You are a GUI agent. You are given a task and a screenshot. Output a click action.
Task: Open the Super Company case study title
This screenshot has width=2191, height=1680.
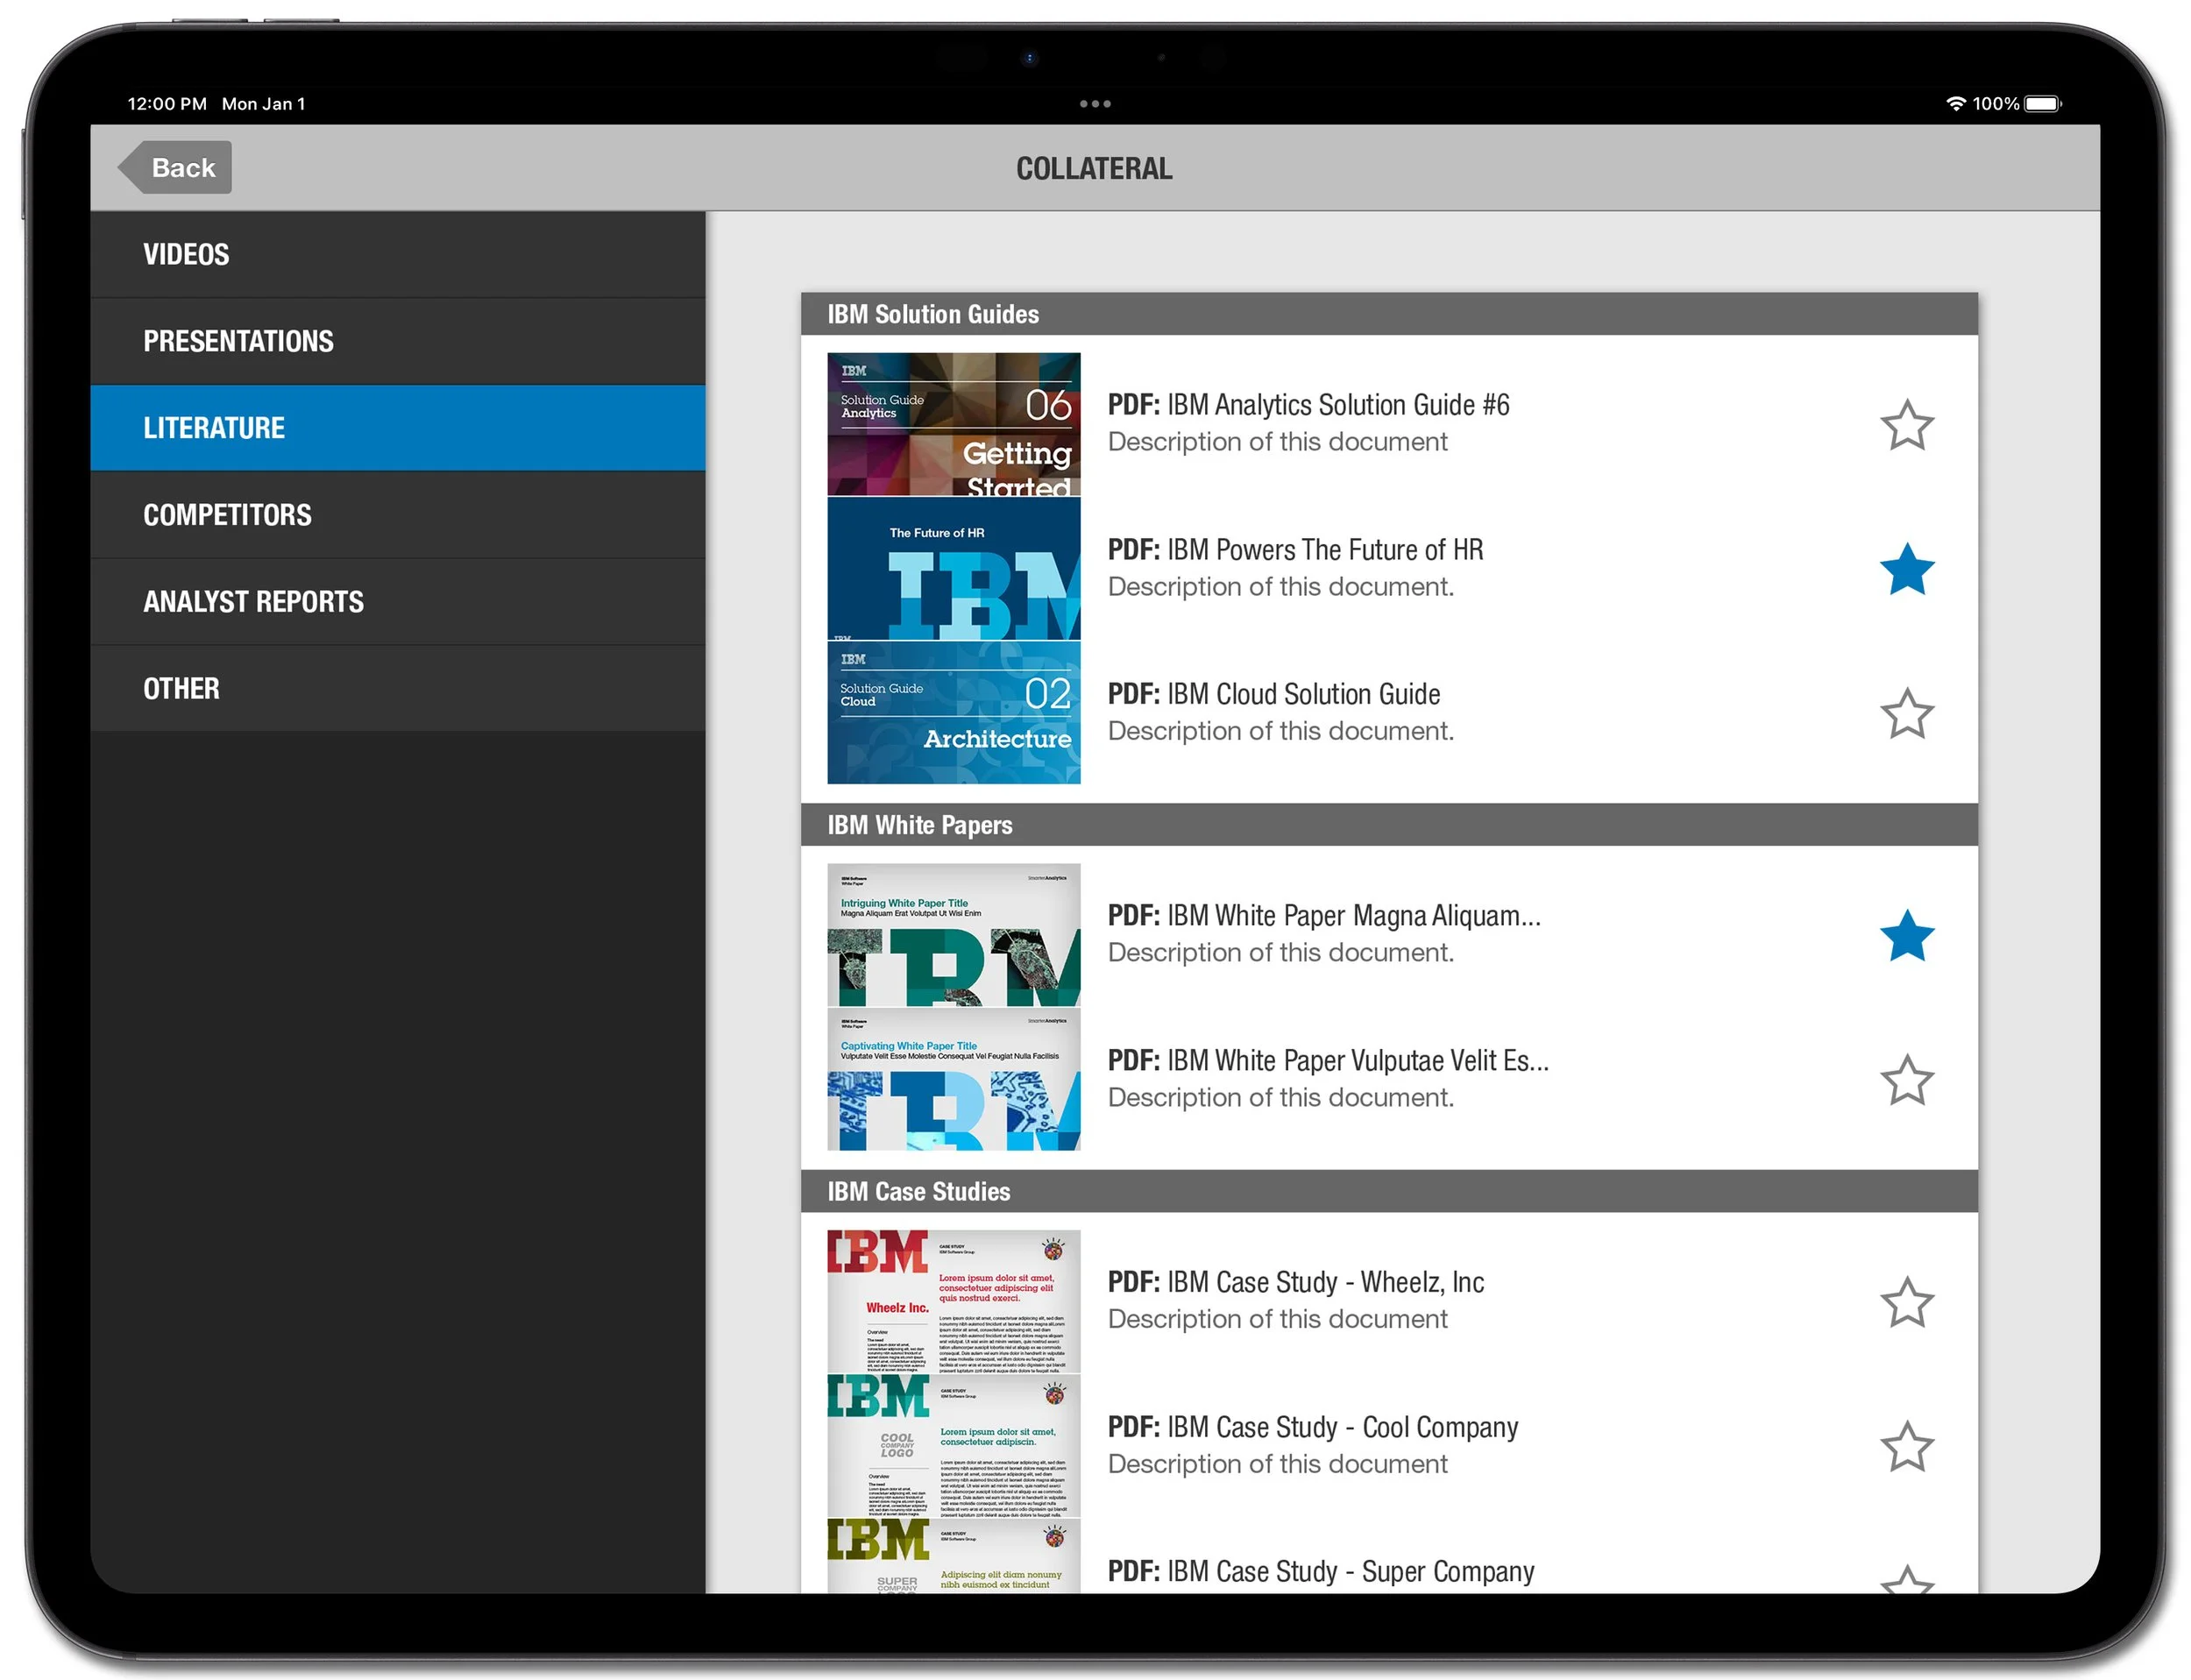(x=1320, y=1572)
